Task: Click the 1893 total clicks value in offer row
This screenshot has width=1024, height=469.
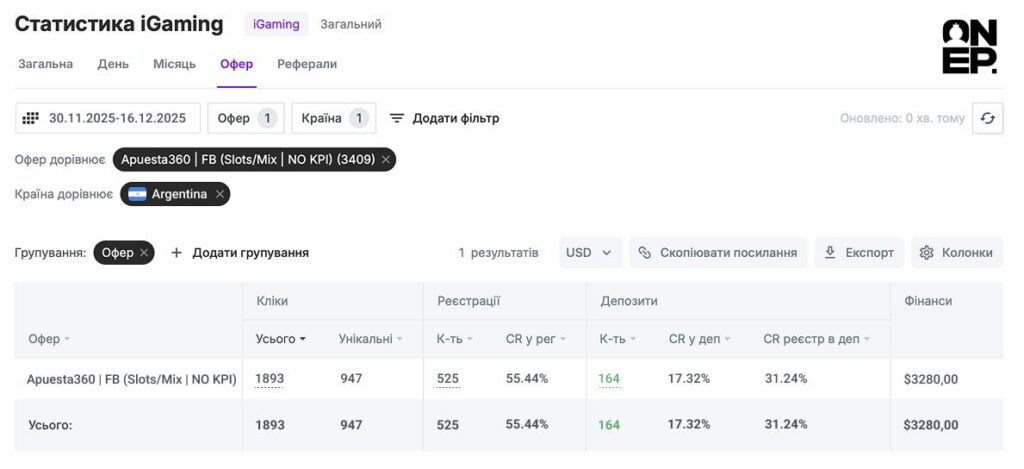Action: click(x=270, y=379)
